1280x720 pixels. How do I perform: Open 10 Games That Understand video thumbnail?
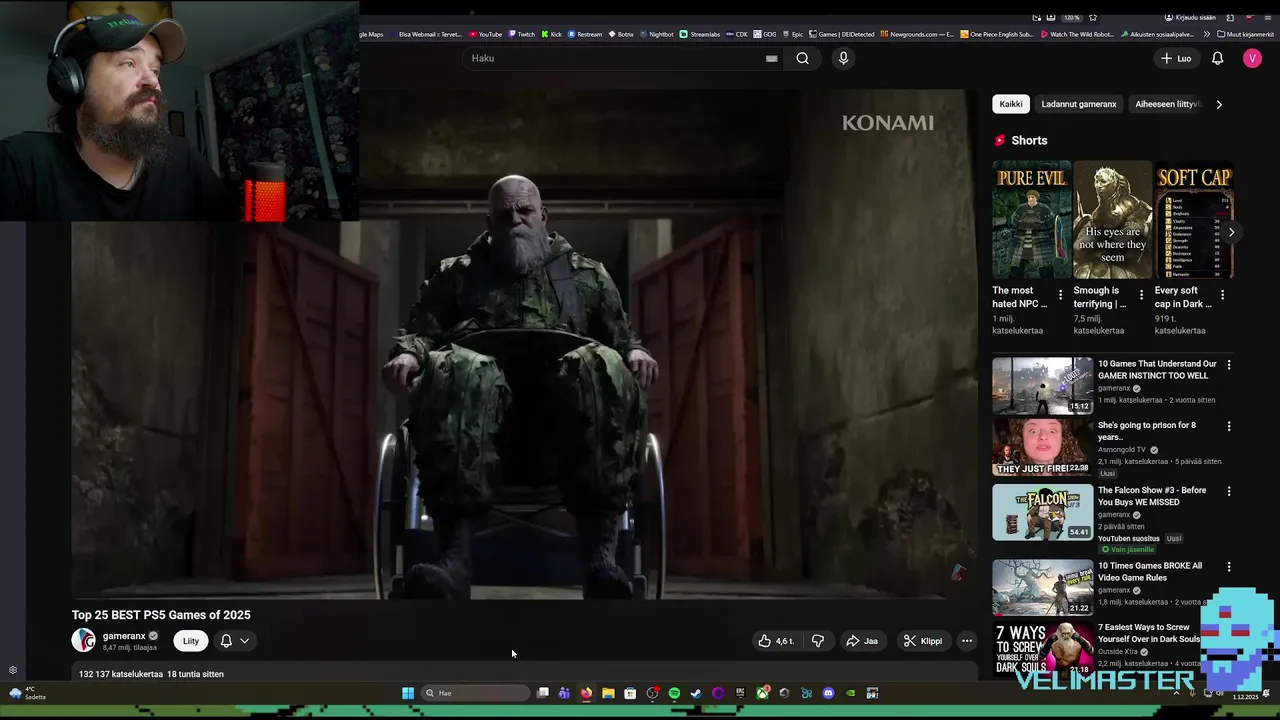(x=1042, y=385)
